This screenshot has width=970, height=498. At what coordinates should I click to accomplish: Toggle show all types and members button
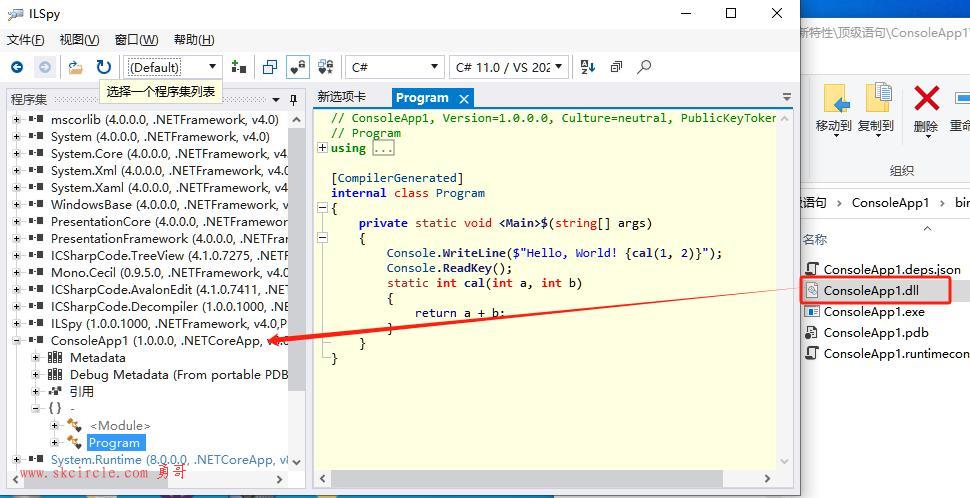click(326, 67)
